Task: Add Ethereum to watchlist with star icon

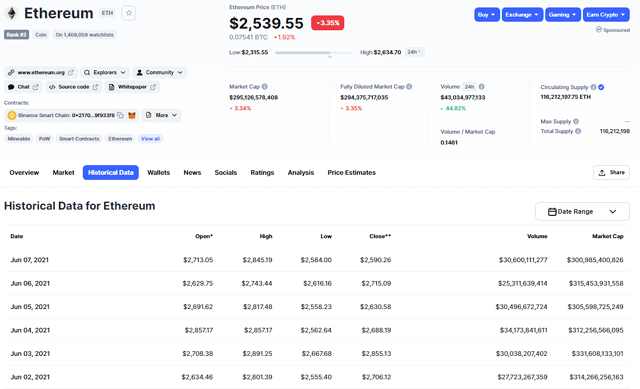Action: (x=129, y=13)
